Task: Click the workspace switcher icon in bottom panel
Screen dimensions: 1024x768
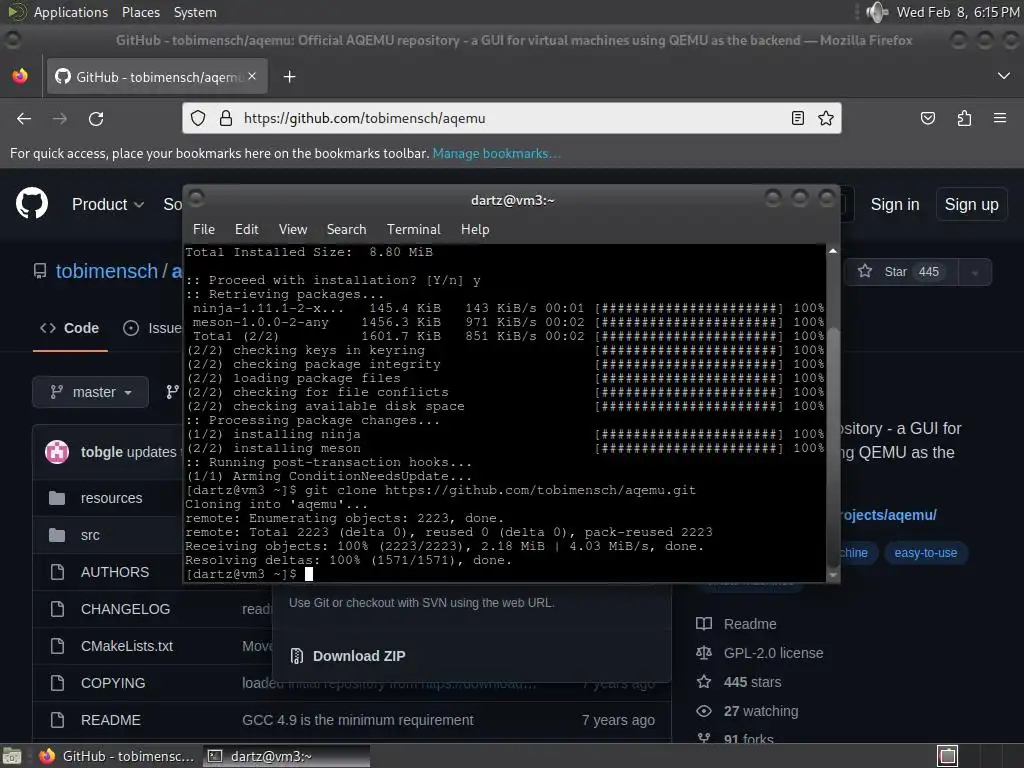Action: (948, 756)
